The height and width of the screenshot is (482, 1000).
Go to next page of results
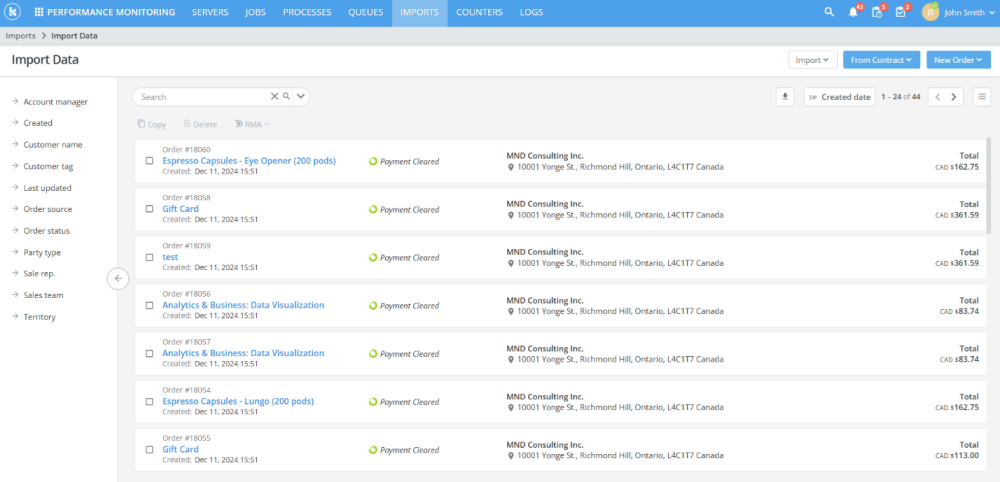(x=953, y=97)
